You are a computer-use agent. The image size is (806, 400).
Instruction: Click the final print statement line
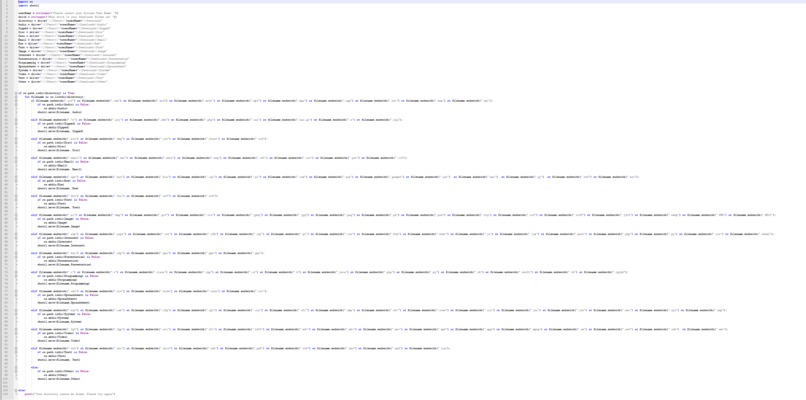[x=70, y=394]
